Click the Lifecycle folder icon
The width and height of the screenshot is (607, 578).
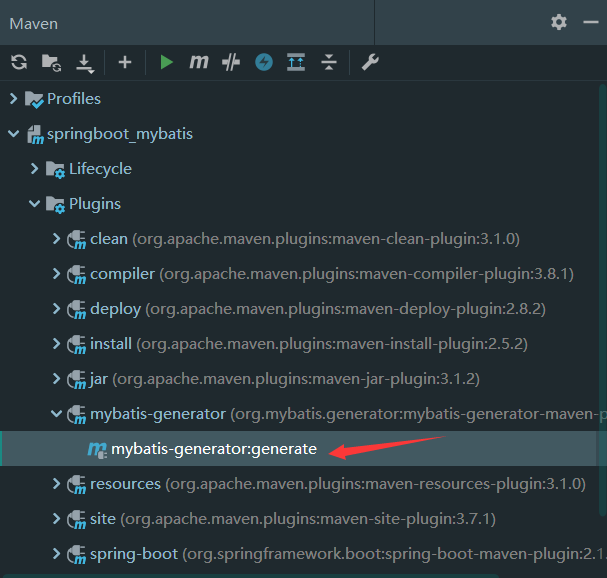55,170
